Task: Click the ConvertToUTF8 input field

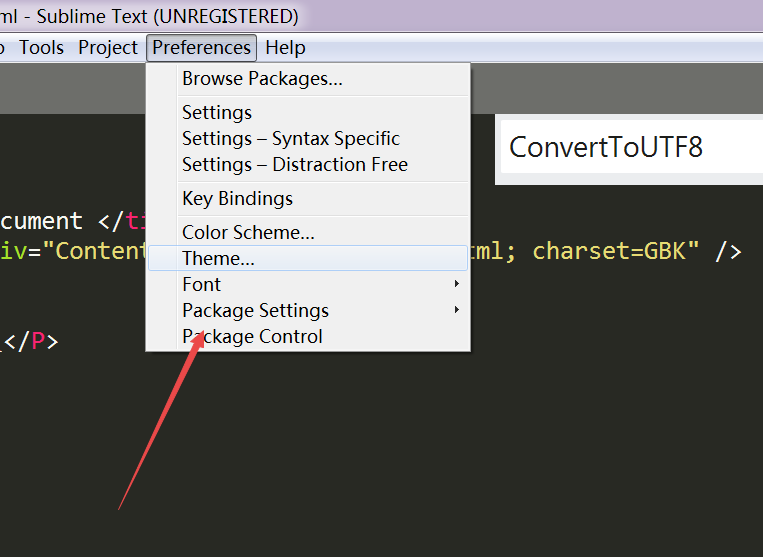Action: tap(632, 147)
